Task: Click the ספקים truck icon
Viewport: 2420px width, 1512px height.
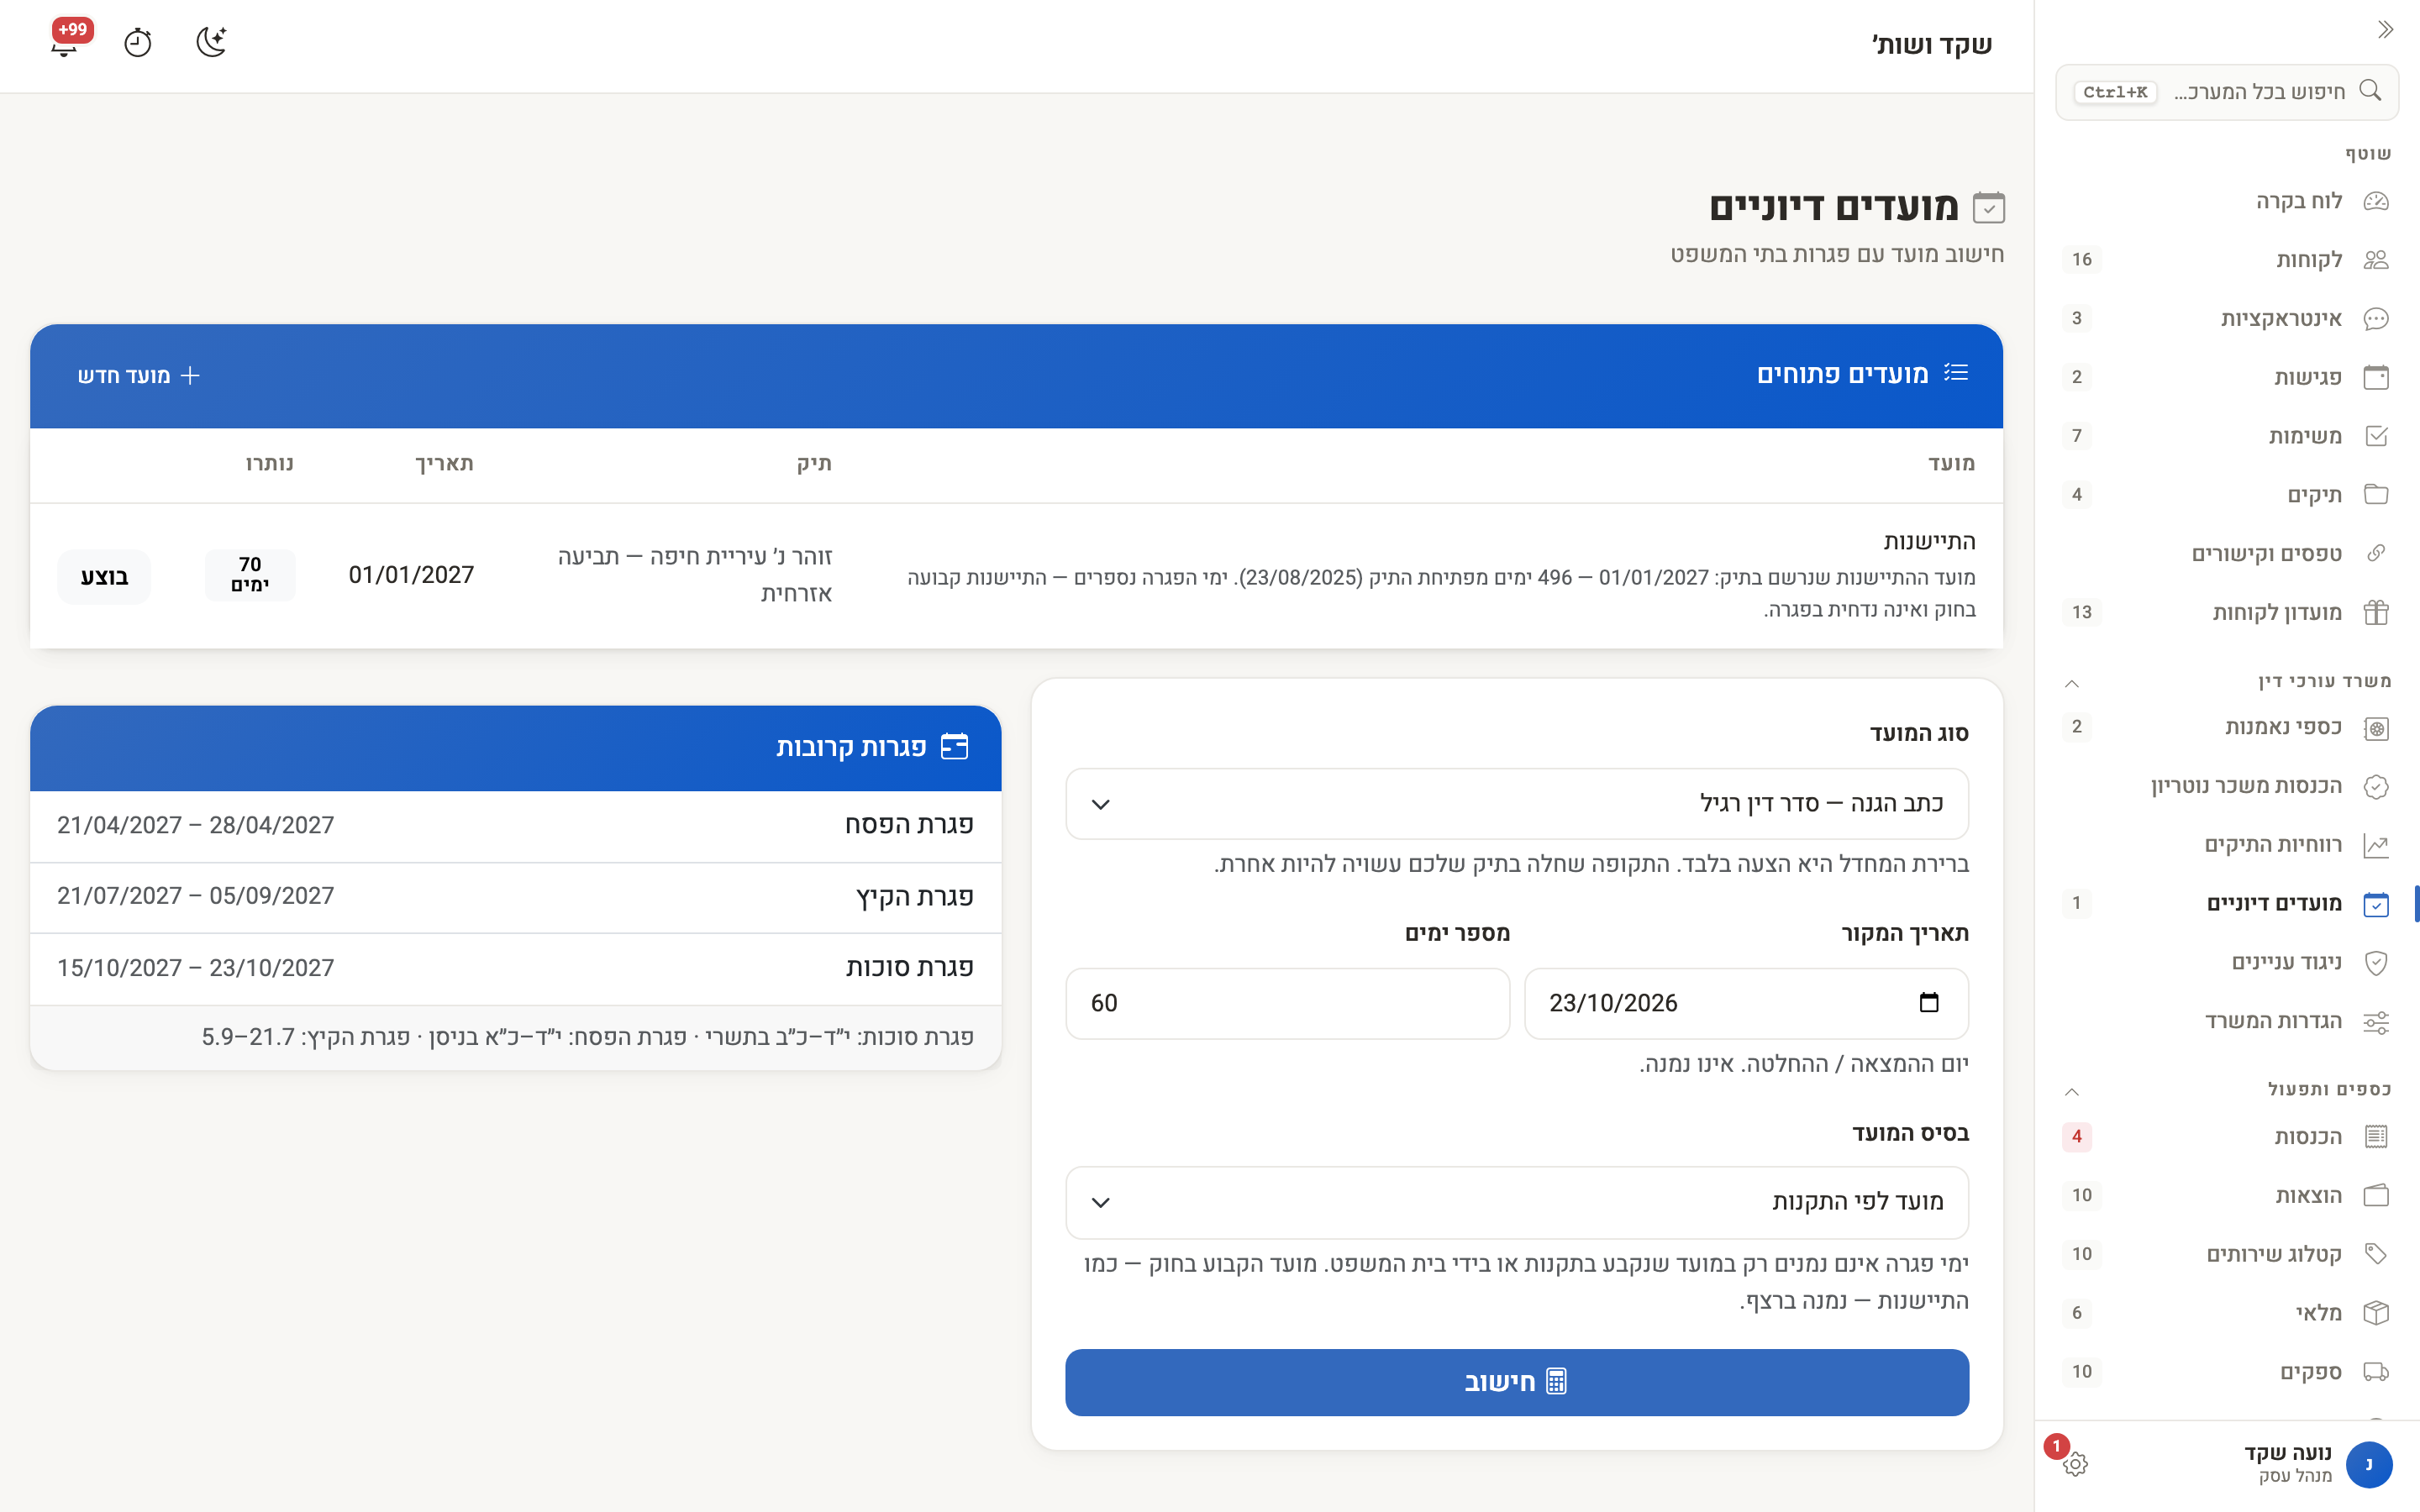Action: point(2376,1372)
